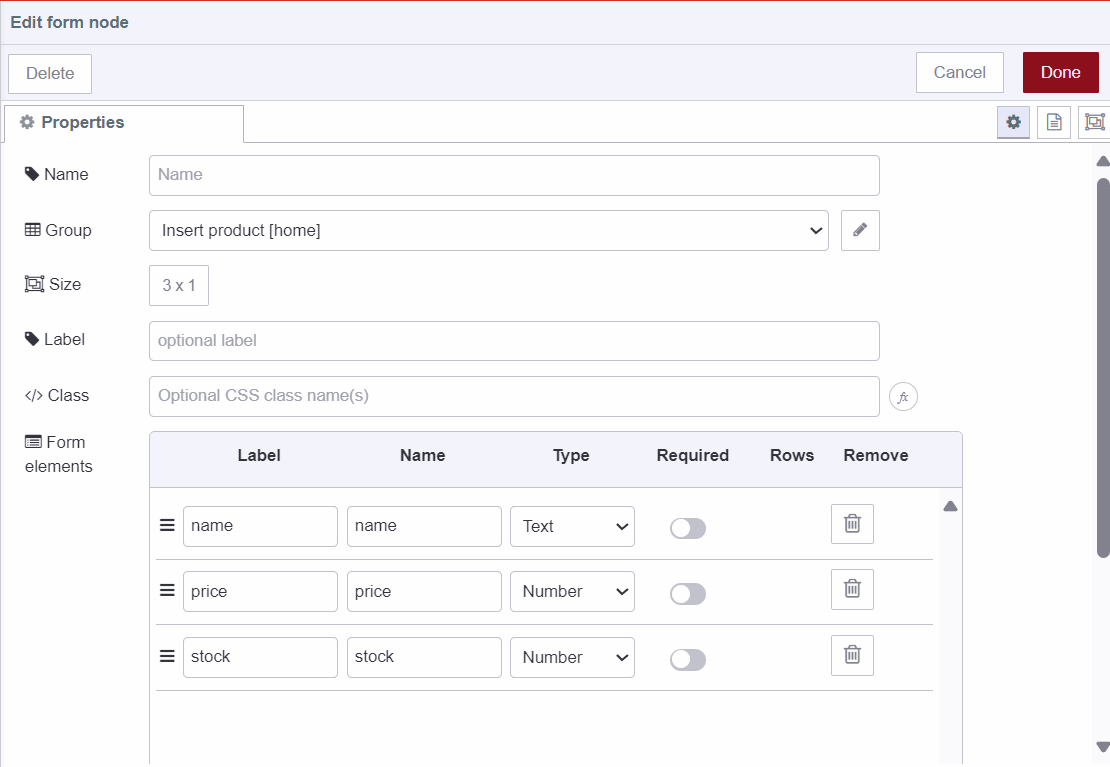Open the Type dropdown for price
The width and height of the screenshot is (1110, 767).
(572, 591)
